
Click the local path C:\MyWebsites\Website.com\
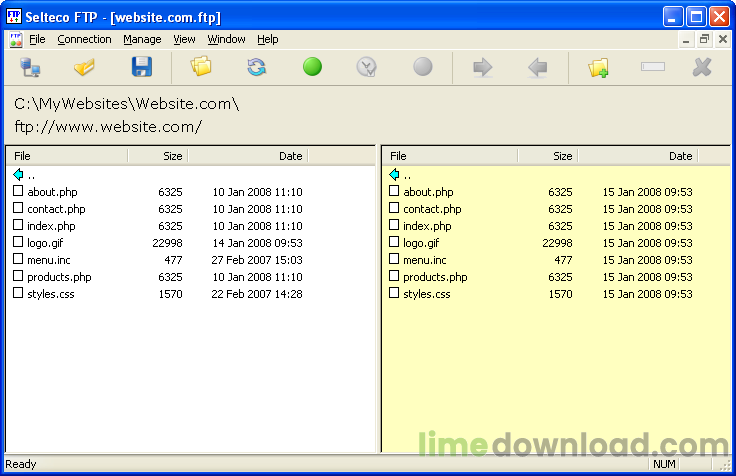[x=127, y=104]
